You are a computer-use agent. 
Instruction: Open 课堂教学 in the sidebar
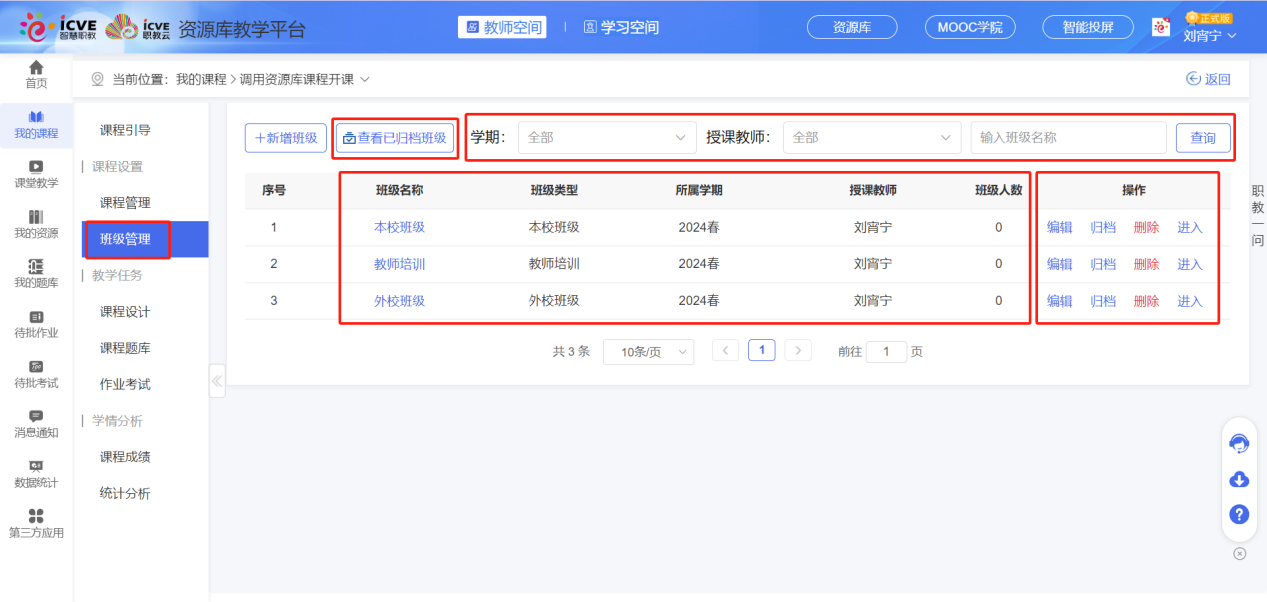point(36,175)
